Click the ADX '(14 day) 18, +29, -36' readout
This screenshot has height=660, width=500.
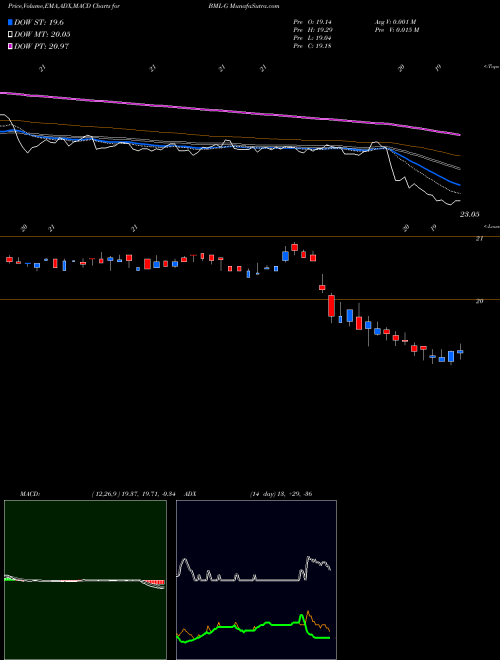coord(281,494)
